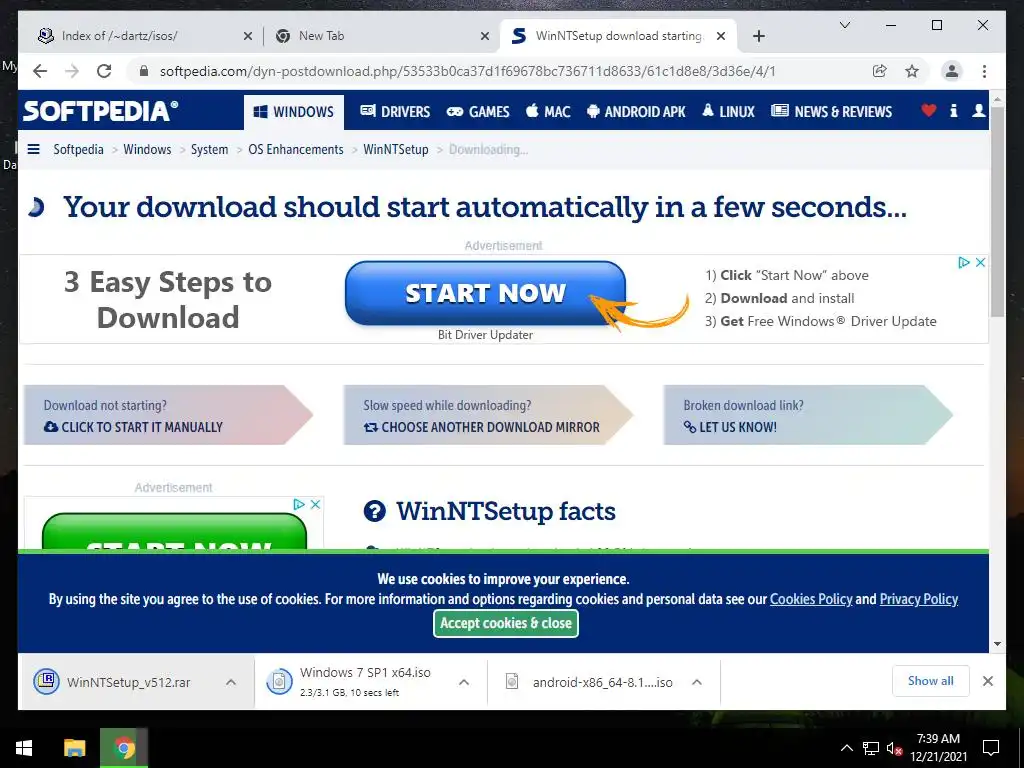The width and height of the screenshot is (1024, 768).
Task: Click the user account icon in Softpedia navbar
Action: pos(978,111)
